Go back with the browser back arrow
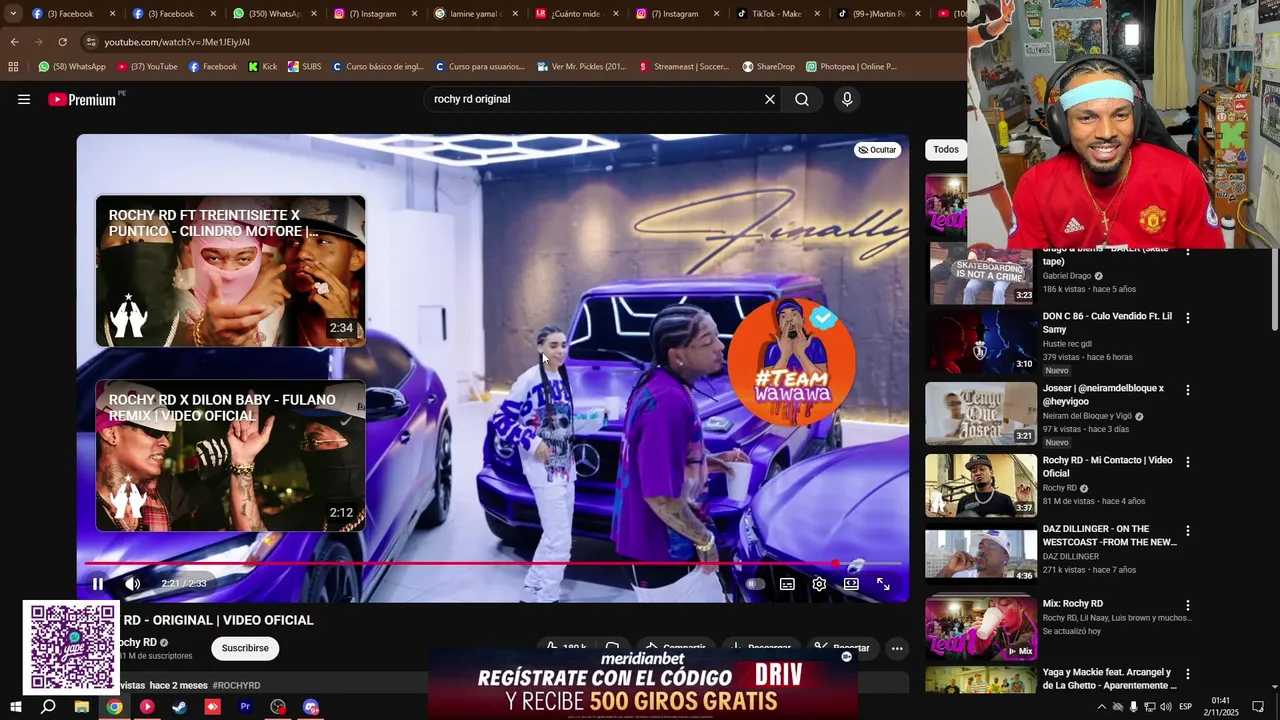Image resolution: width=1280 pixels, height=720 pixels. [x=14, y=42]
